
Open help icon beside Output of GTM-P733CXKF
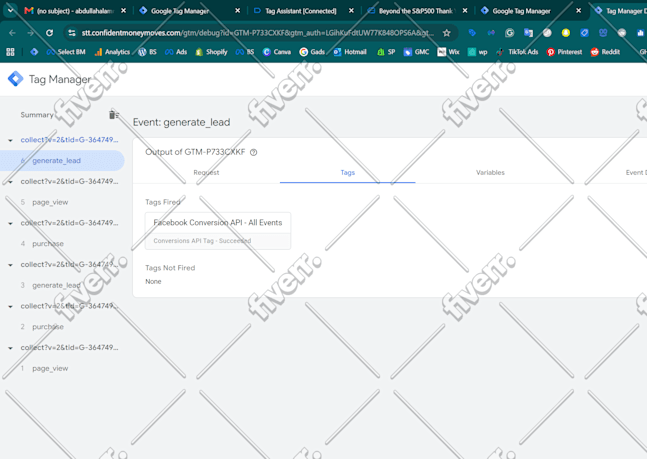coord(253,152)
